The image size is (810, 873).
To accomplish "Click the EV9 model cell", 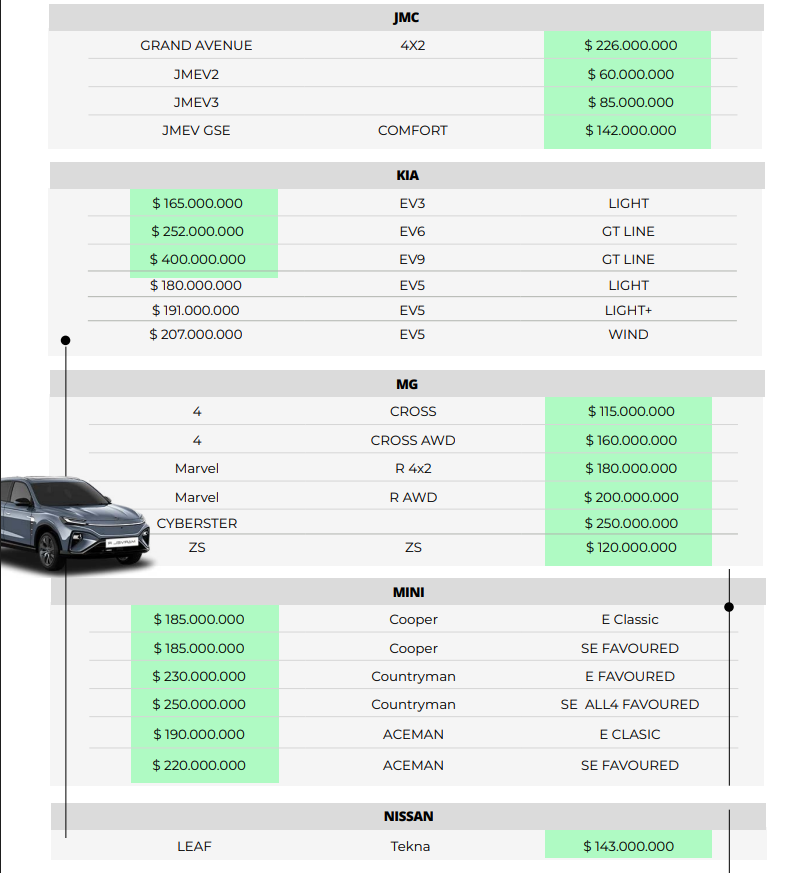I will tap(412, 259).
